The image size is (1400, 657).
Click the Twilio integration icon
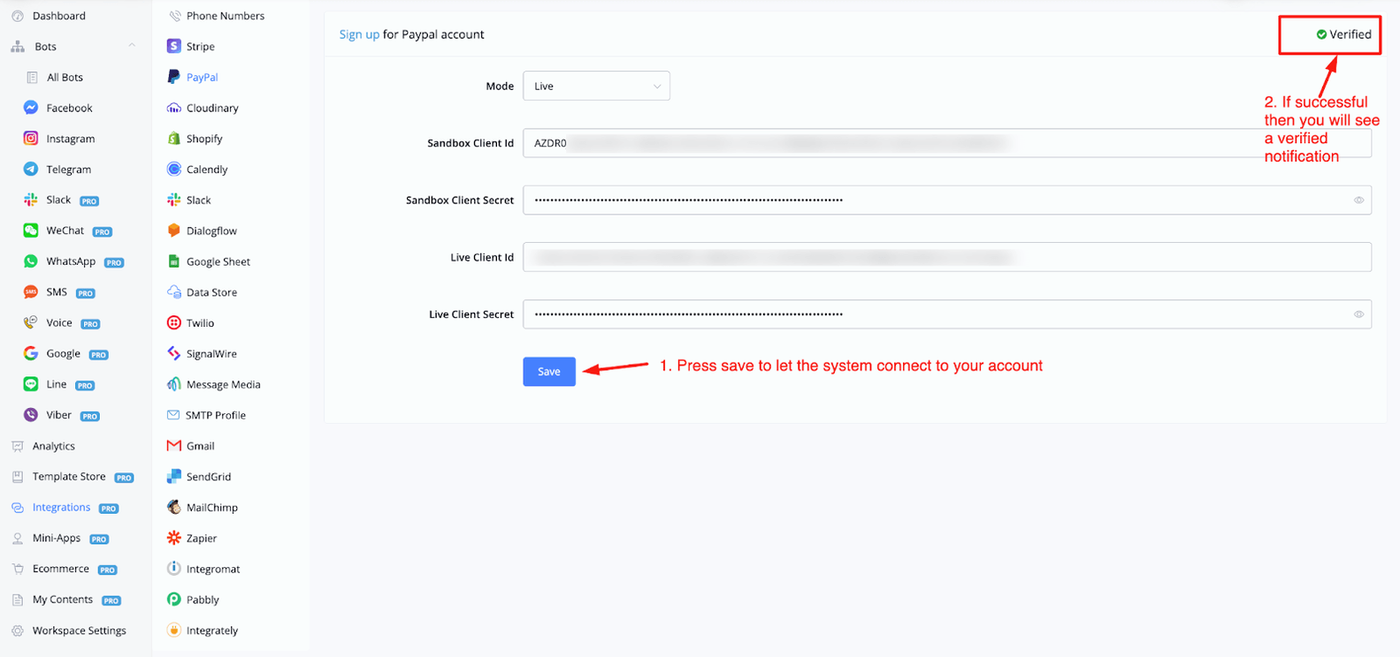pos(174,323)
